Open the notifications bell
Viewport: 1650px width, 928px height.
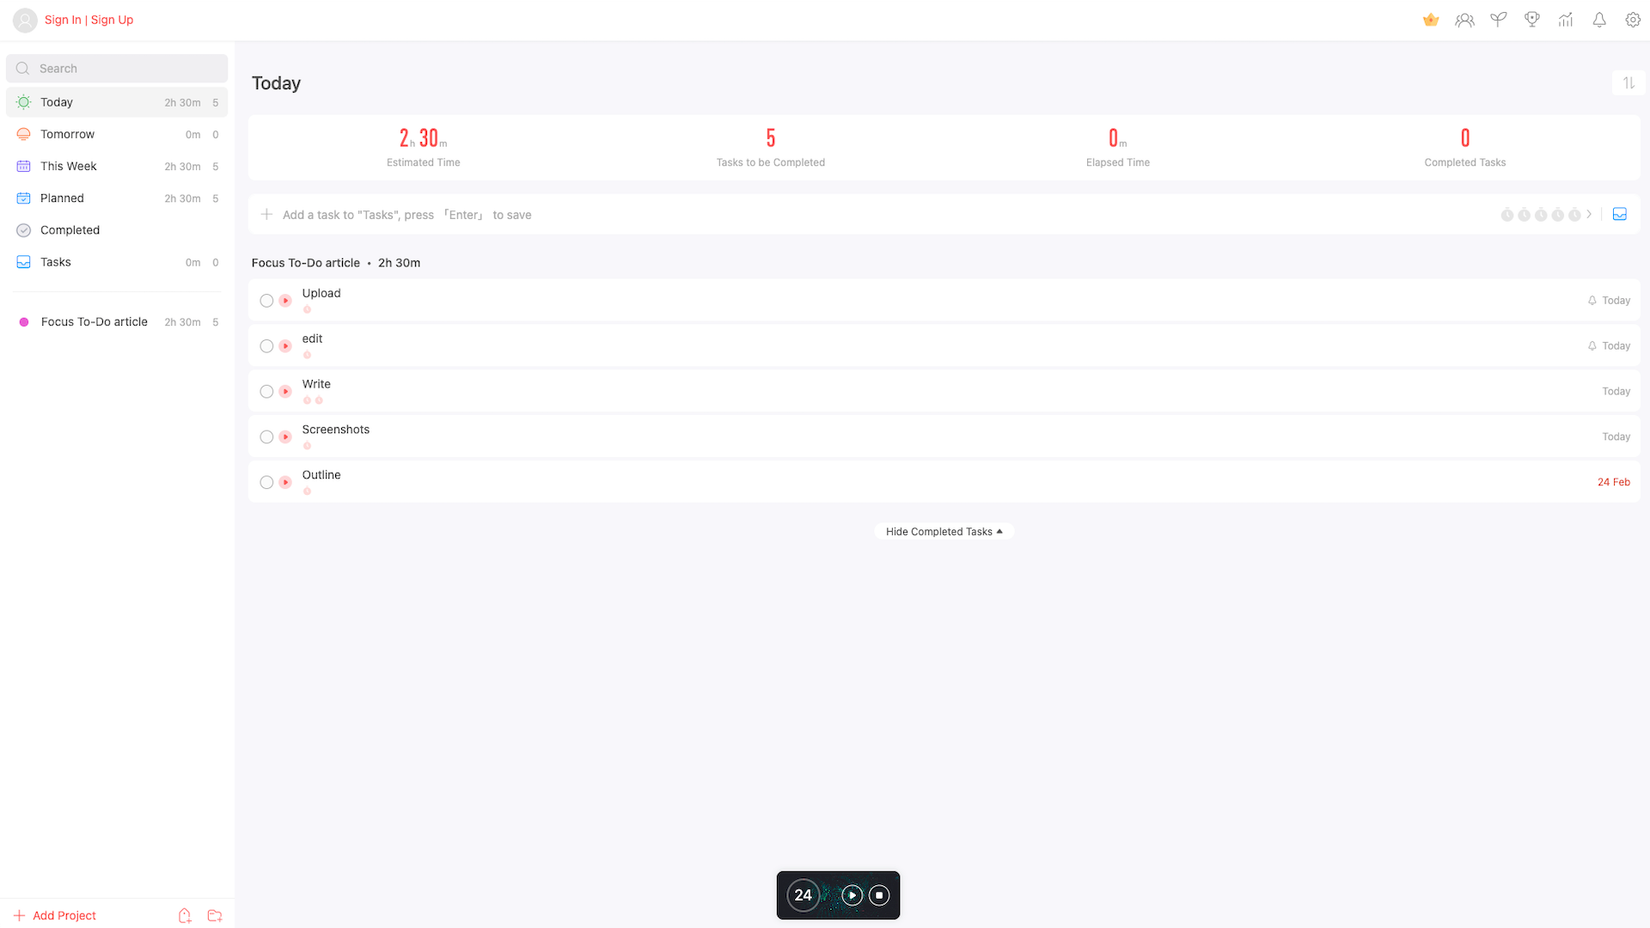coord(1599,20)
